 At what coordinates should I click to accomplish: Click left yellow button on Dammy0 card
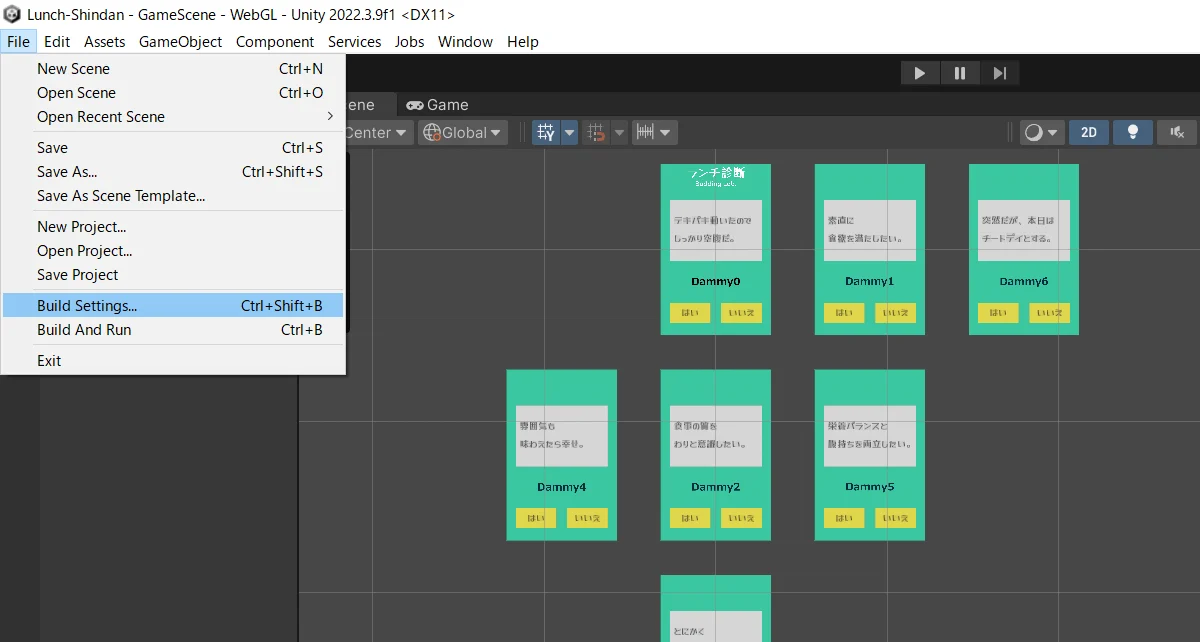tap(690, 313)
